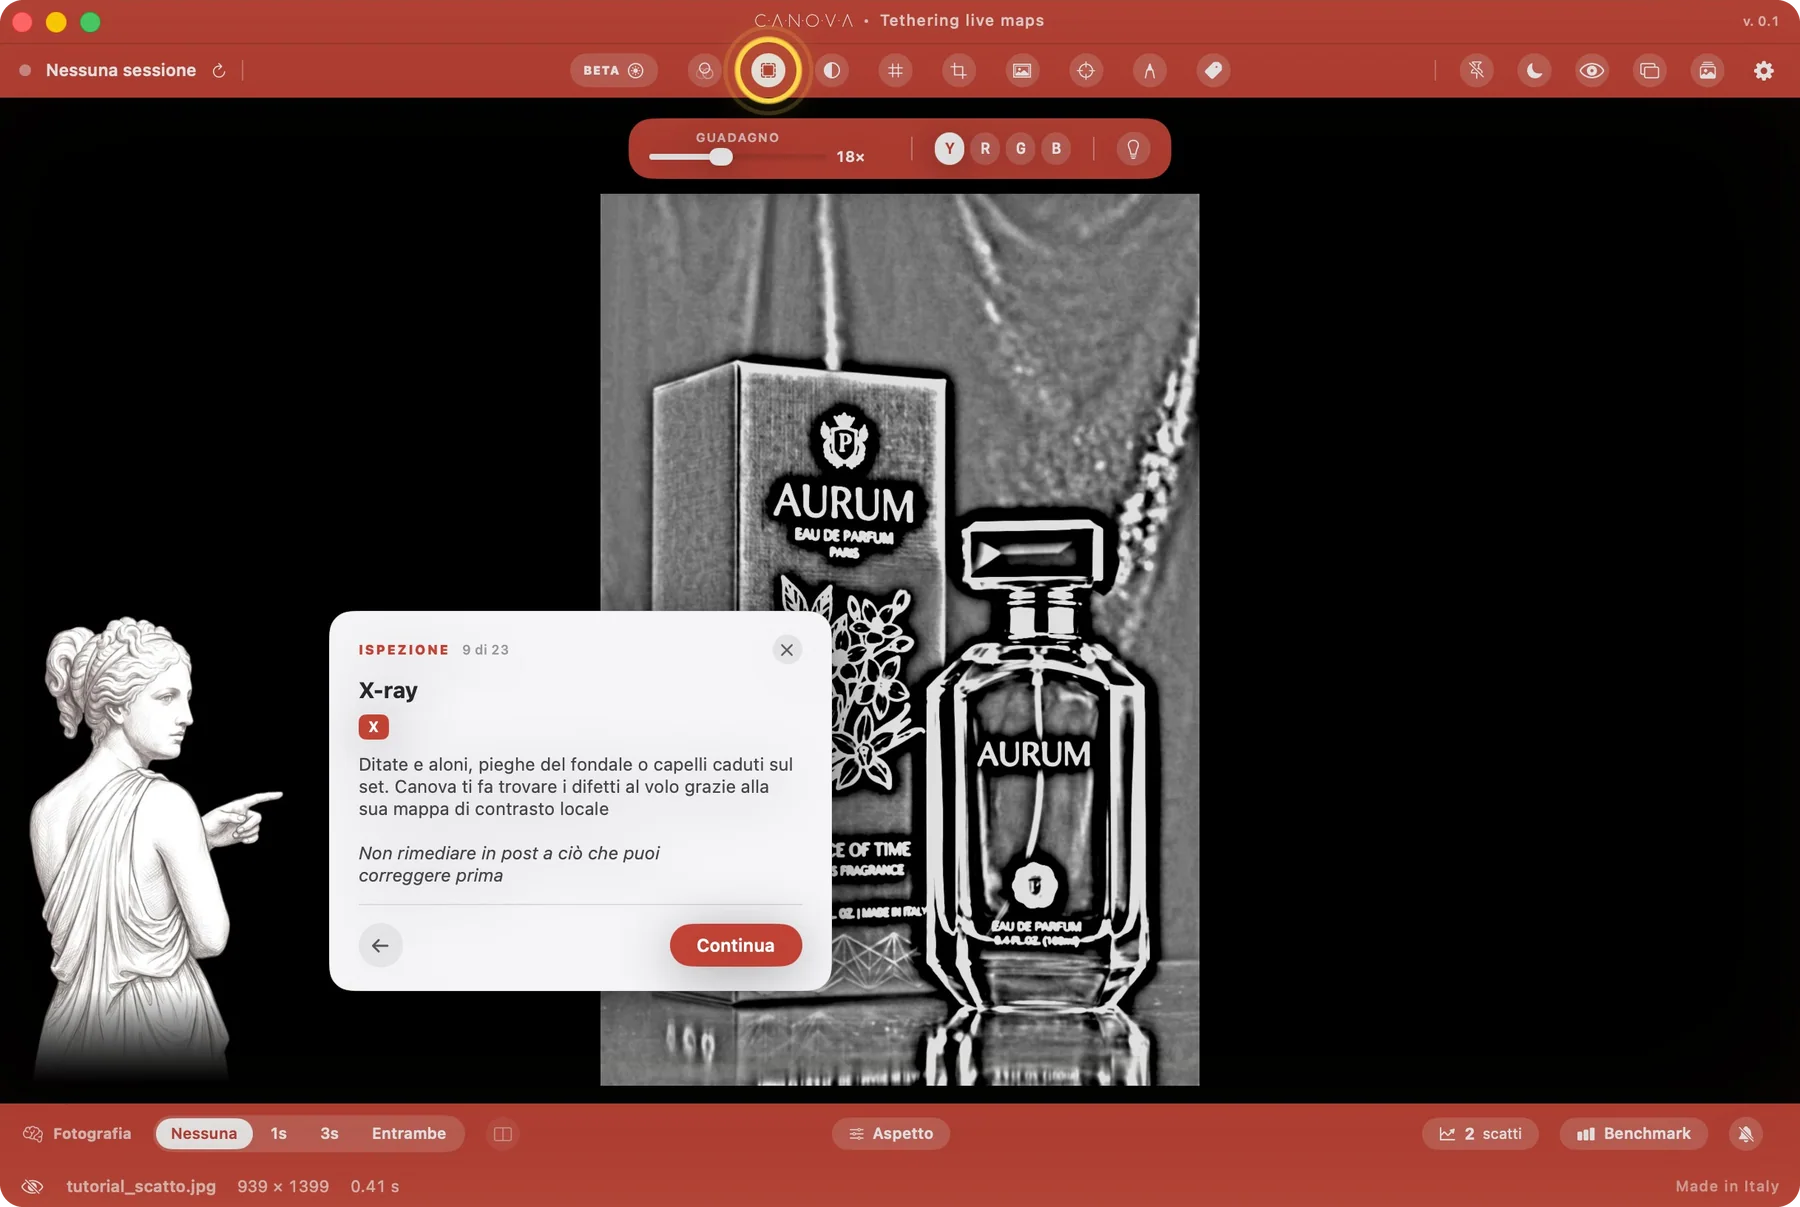Click the crosshair target icon
The width and height of the screenshot is (1800, 1207).
click(1086, 70)
